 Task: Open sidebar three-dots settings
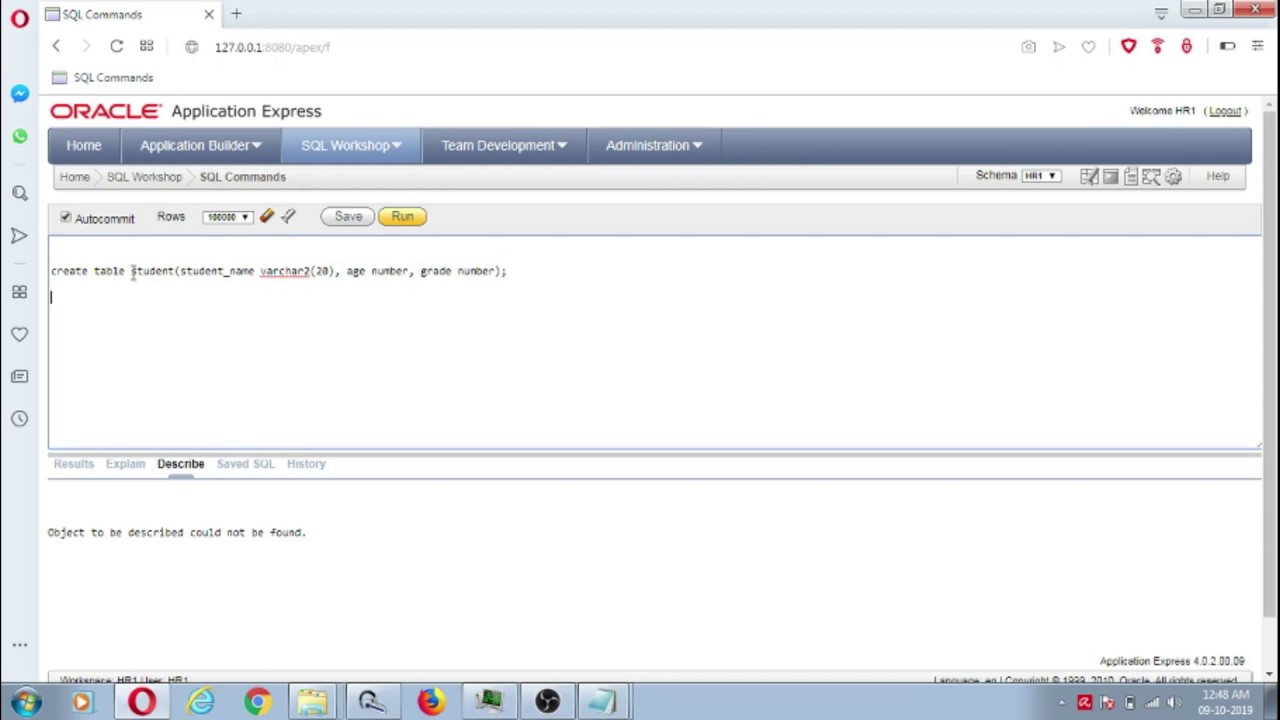click(20, 645)
